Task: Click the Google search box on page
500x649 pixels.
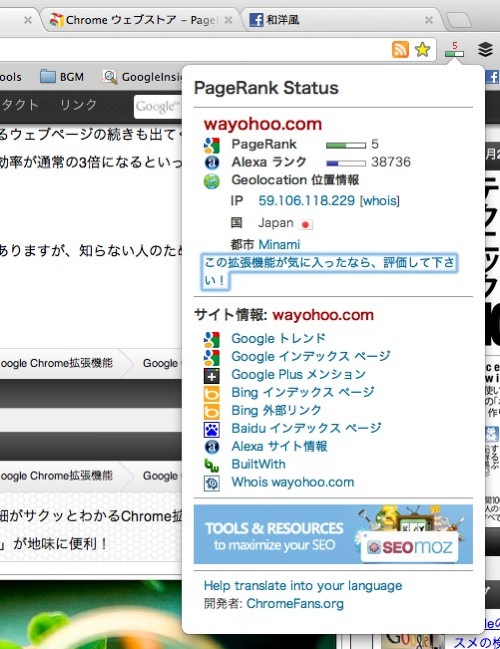Action: tap(158, 106)
